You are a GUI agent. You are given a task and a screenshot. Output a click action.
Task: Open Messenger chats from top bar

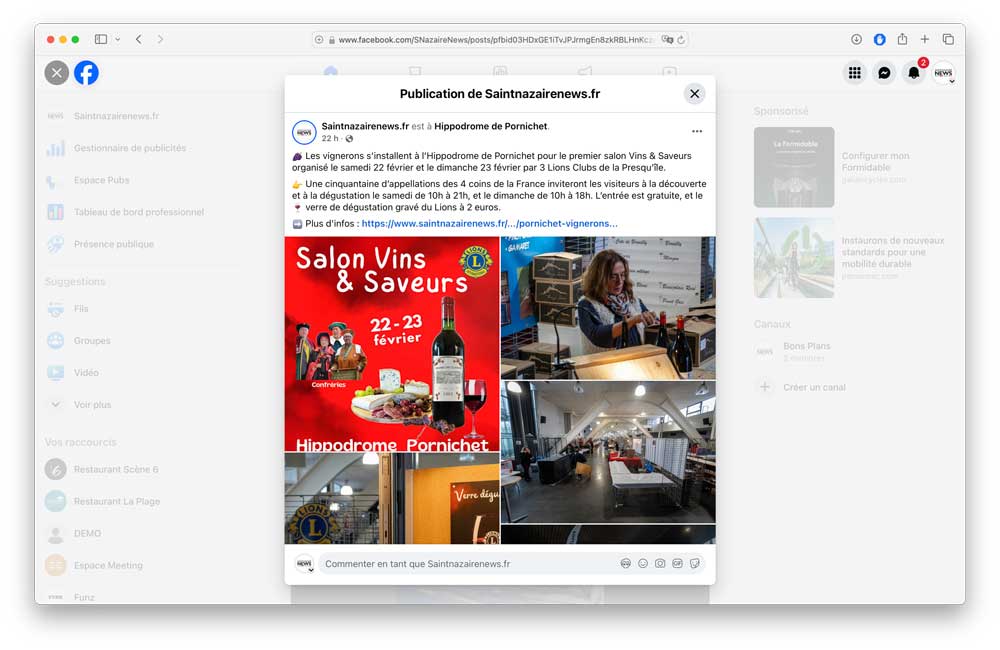coord(884,73)
